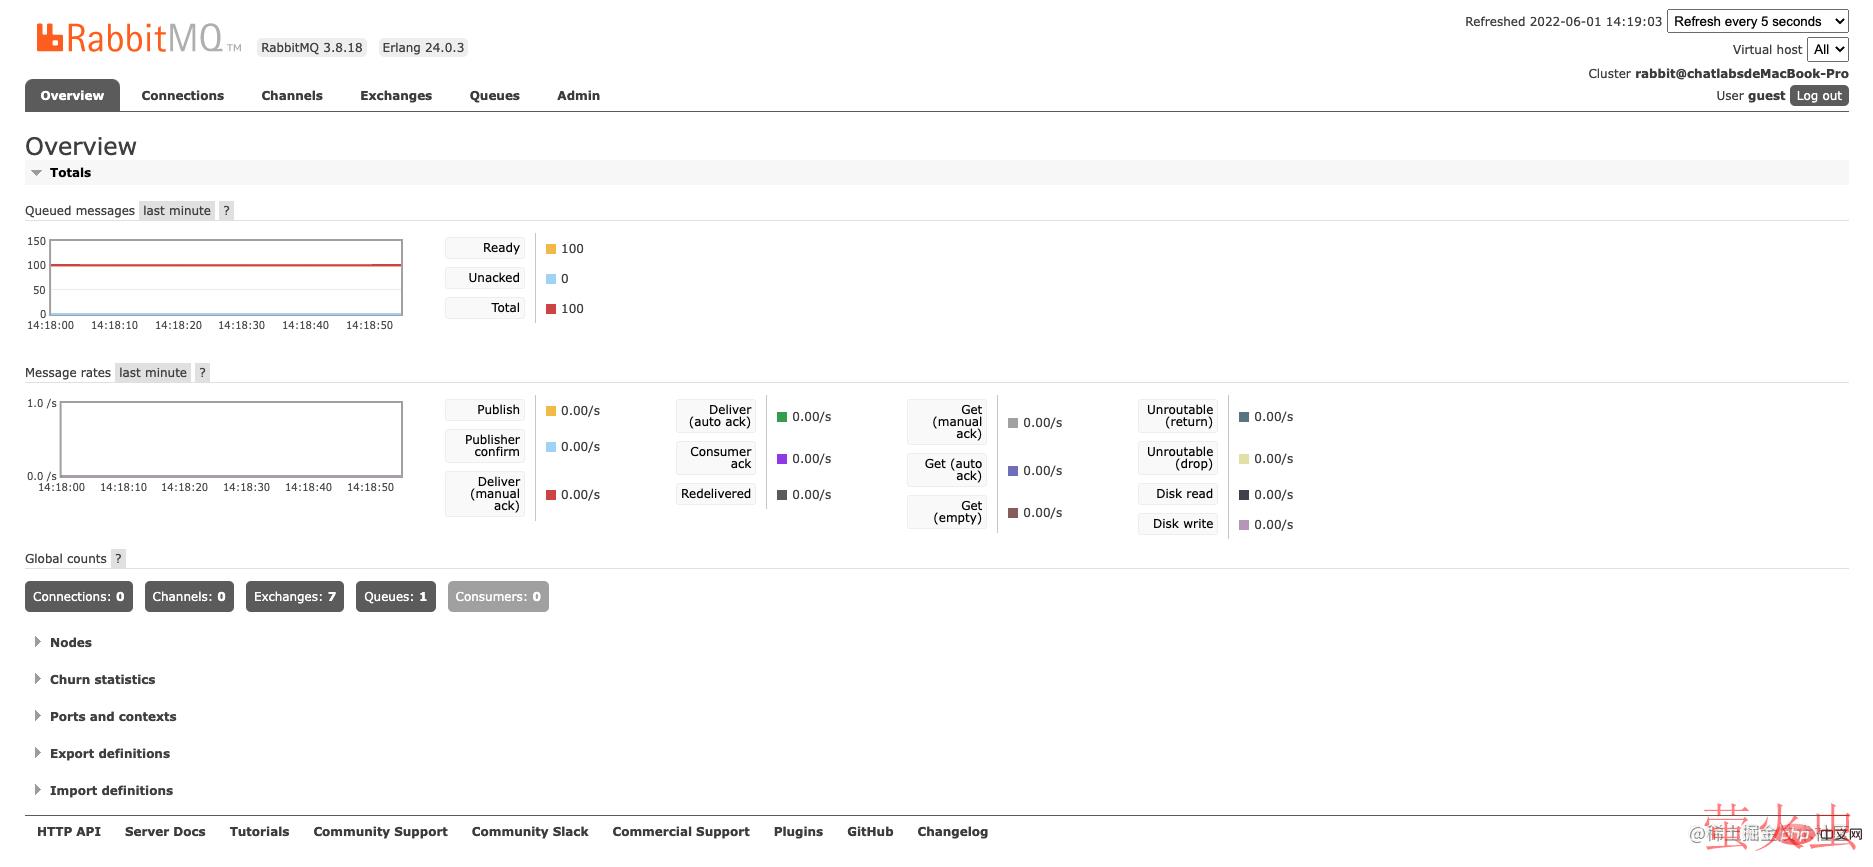Change Queued messages last minute range
Screen dimensions: 1873x867
tap(176, 211)
